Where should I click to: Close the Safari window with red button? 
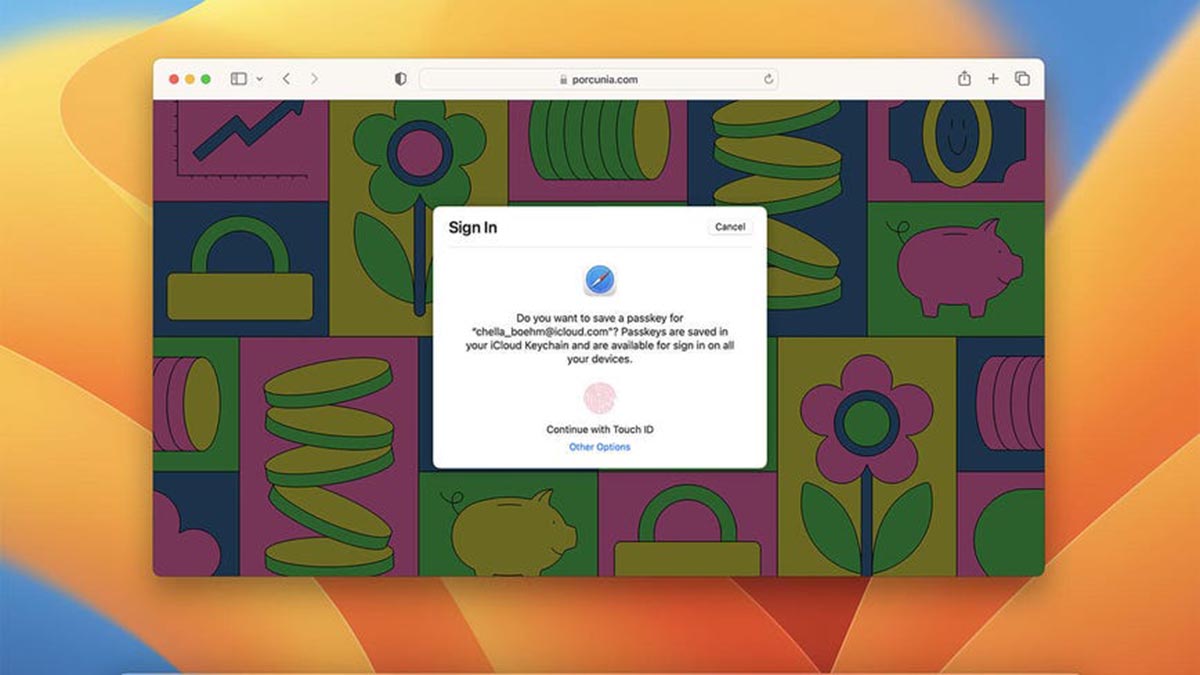pyautogui.click(x=174, y=79)
